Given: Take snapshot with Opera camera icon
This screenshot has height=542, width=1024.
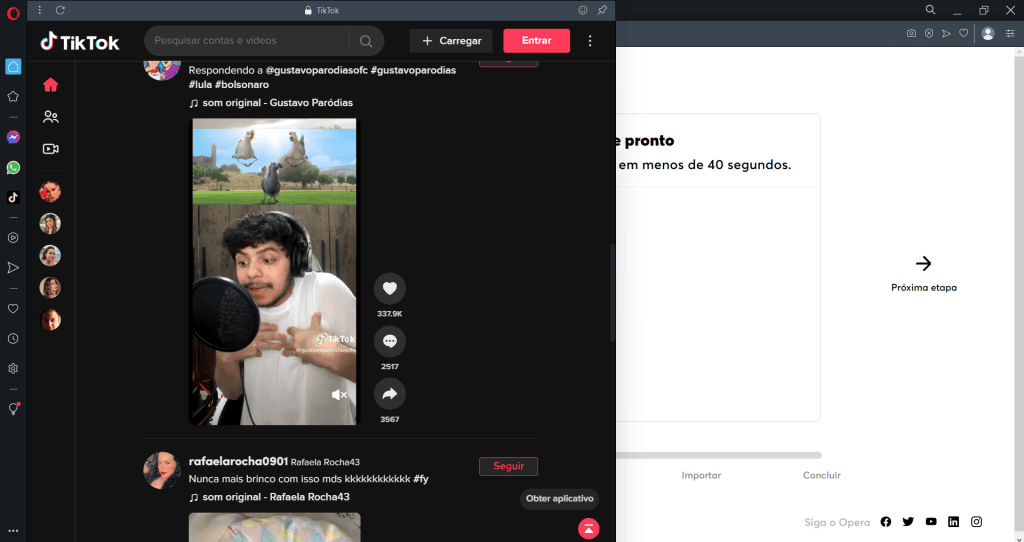Looking at the screenshot, I should (x=911, y=33).
